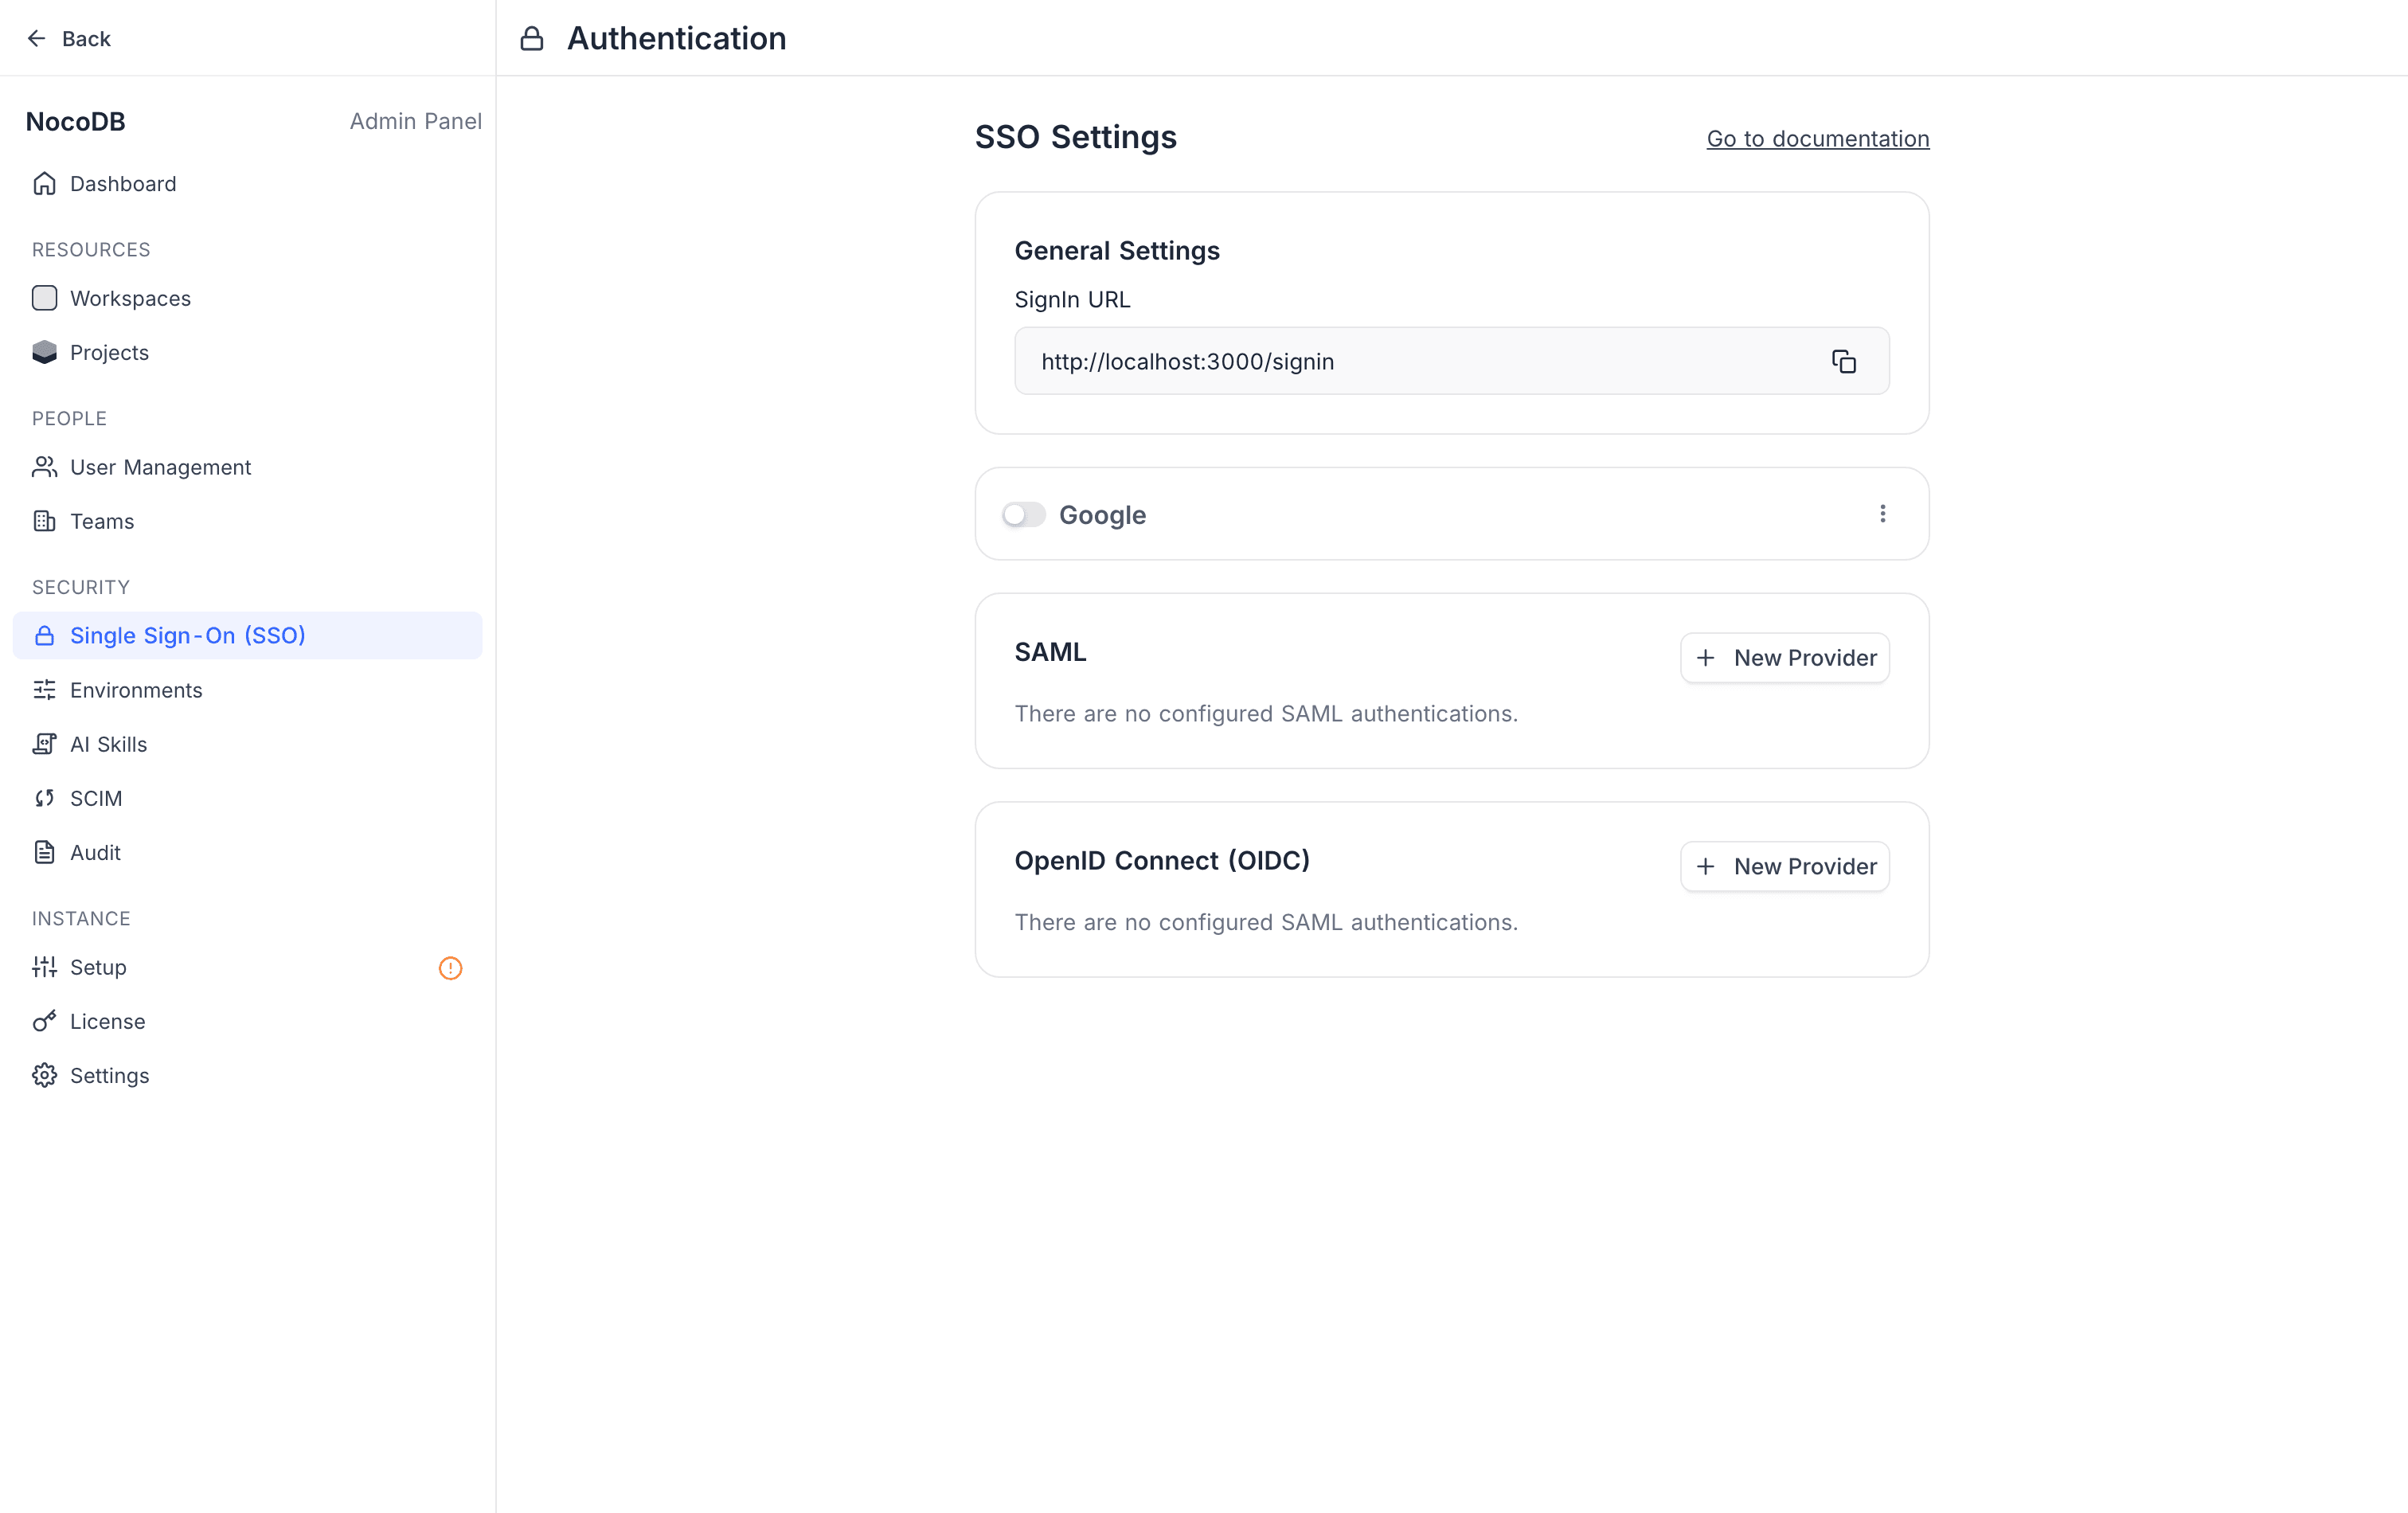This screenshot has width=2408, height=1513.
Task: Click the Google provider name
Action: [1102, 515]
